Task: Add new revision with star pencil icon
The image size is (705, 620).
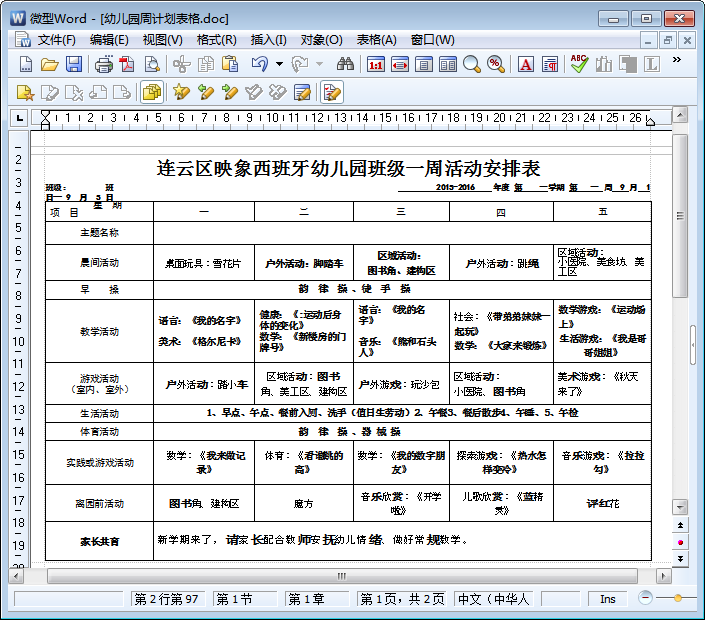Action: [182, 93]
